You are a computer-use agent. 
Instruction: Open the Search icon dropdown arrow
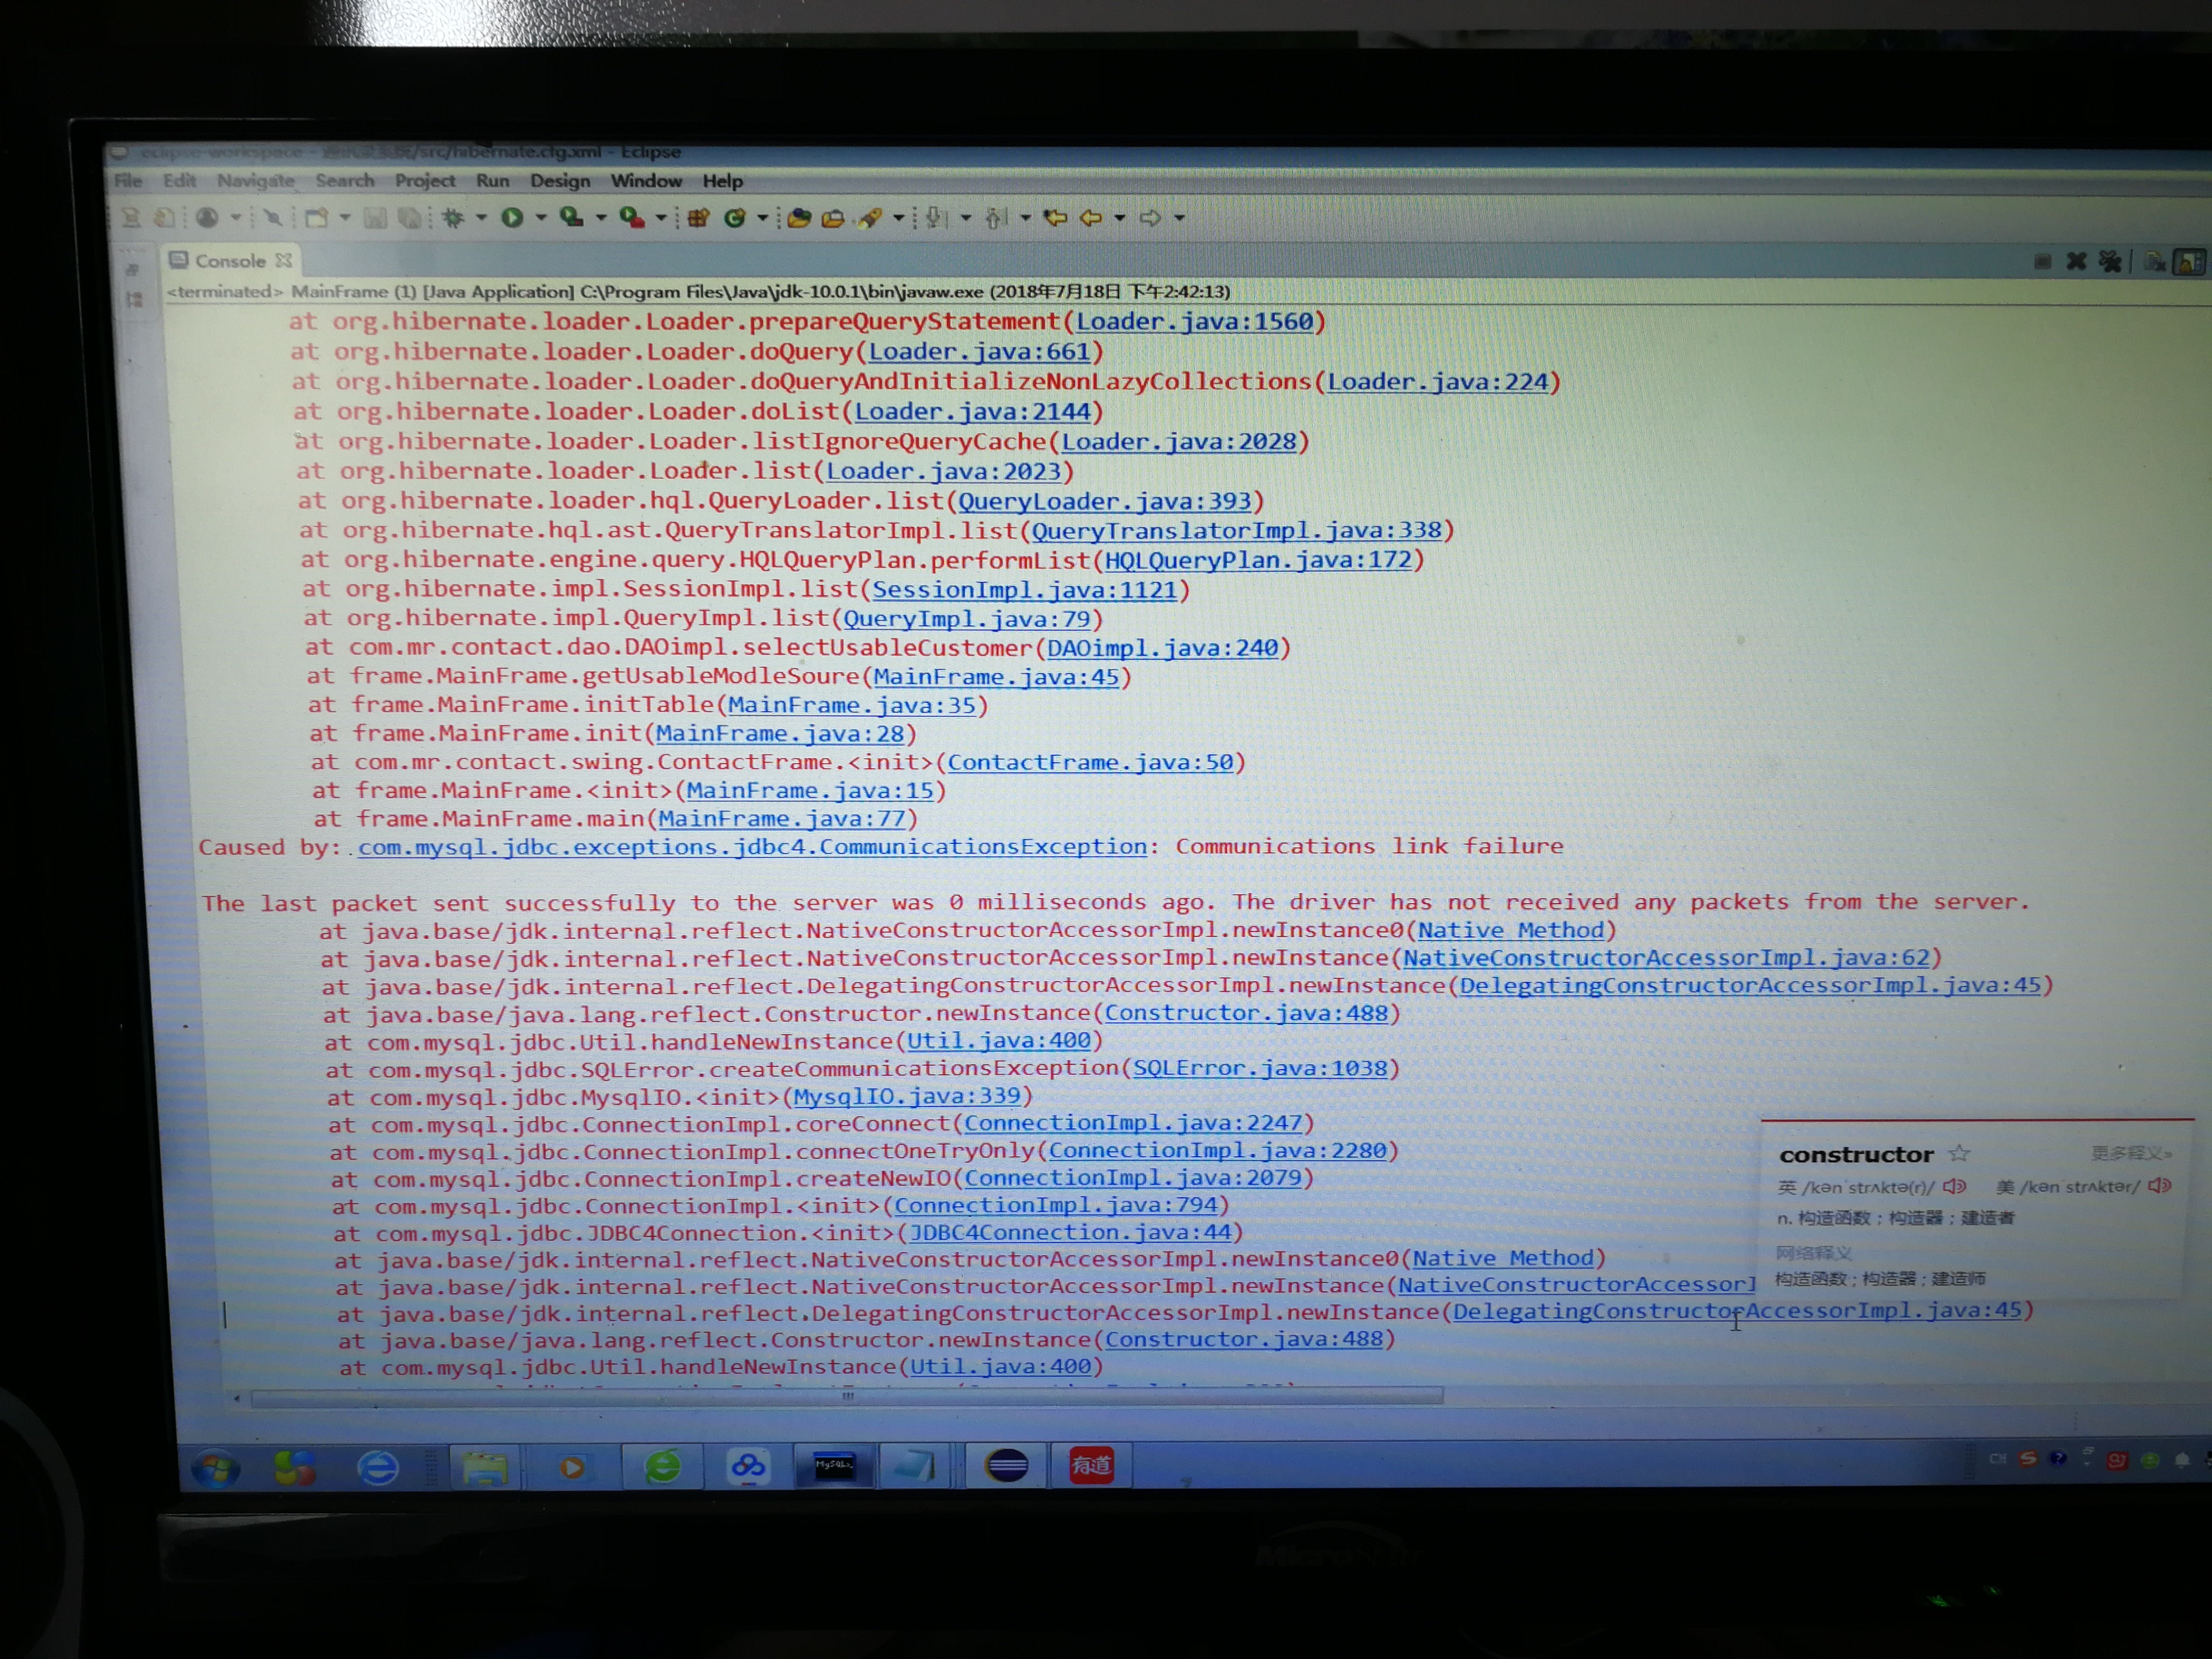[898, 217]
